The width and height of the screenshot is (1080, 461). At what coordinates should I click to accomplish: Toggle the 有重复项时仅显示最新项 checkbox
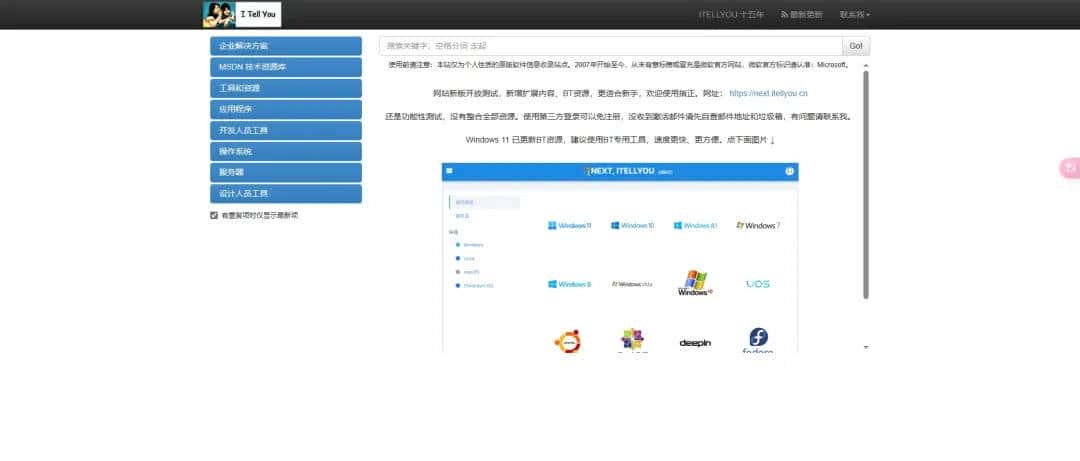pyautogui.click(x=214, y=215)
